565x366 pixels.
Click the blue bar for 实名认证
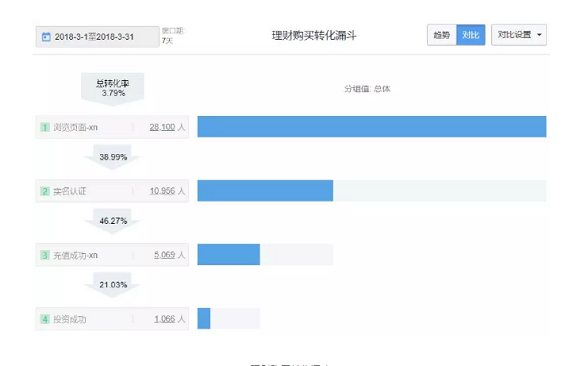[265, 191]
